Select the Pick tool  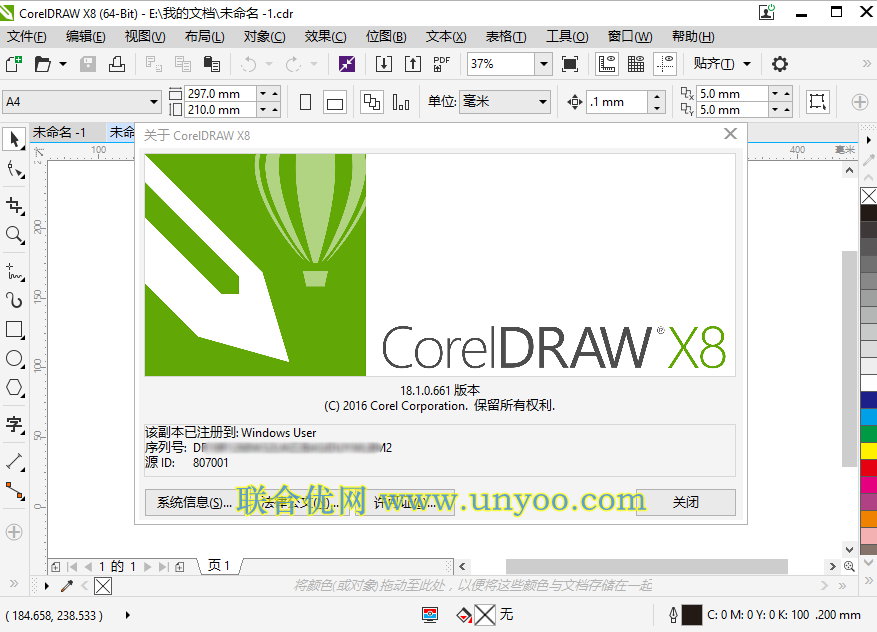[x=15, y=139]
